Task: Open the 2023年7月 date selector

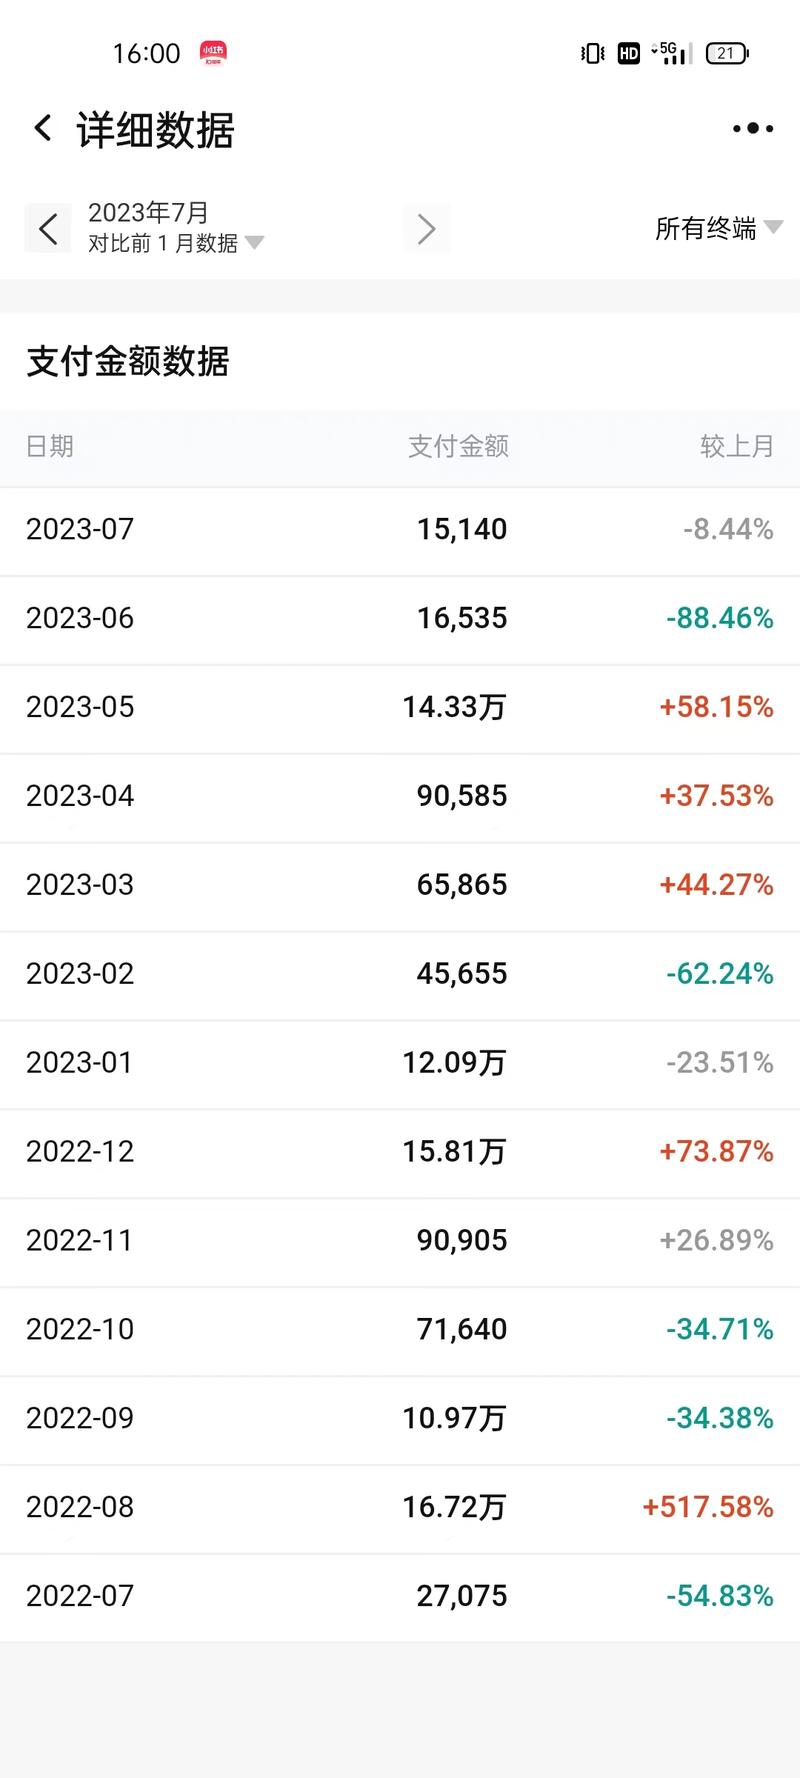Action: (x=148, y=212)
